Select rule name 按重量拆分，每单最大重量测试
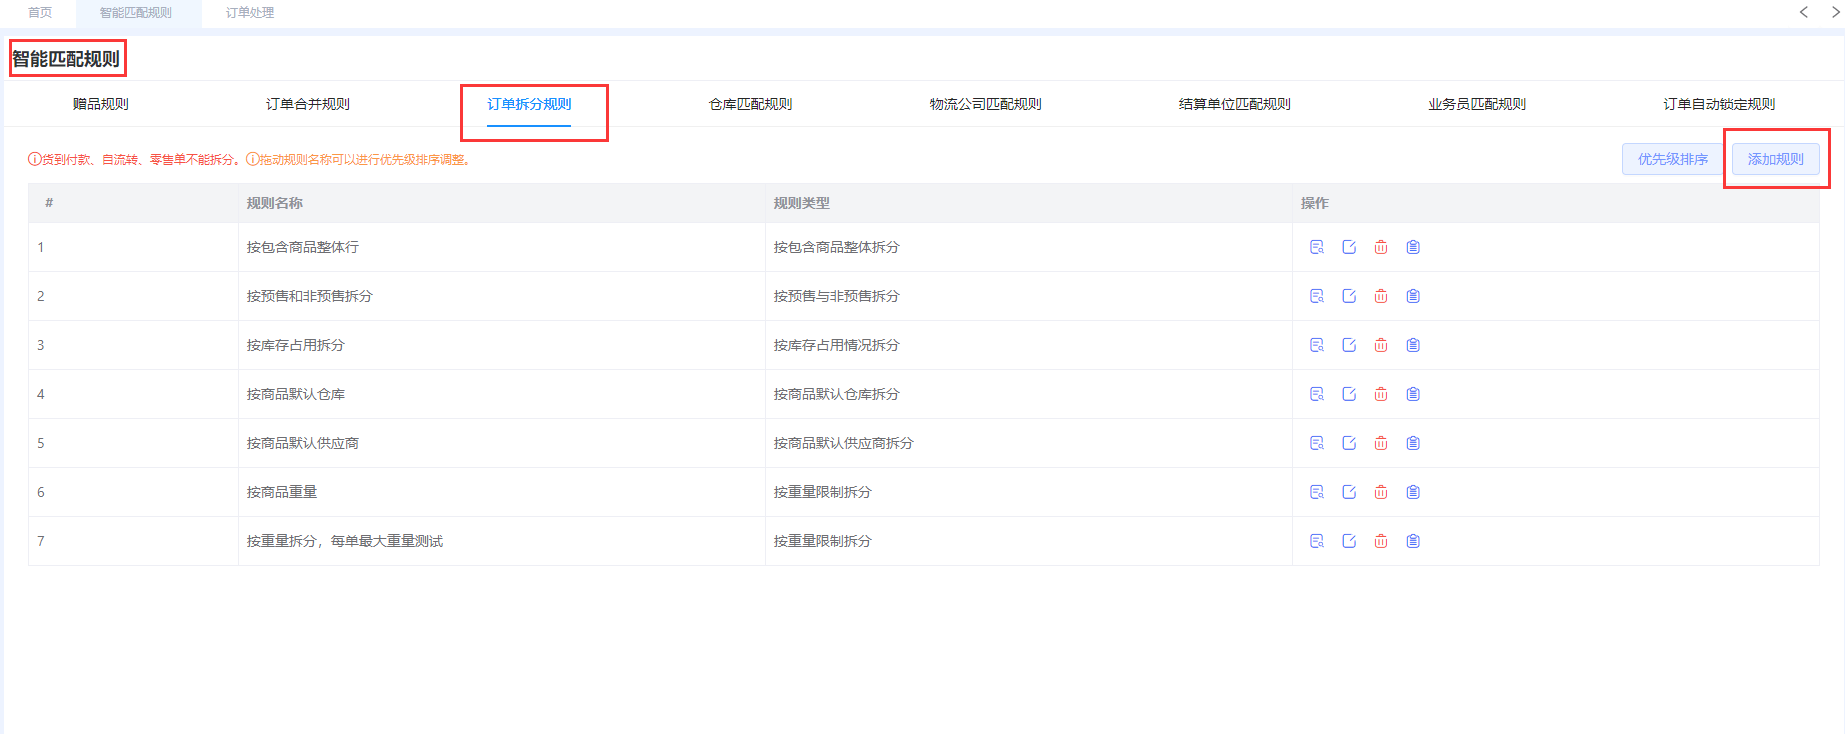Image resolution: width=1845 pixels, height=734 pixels. click(x=345, y=541)
